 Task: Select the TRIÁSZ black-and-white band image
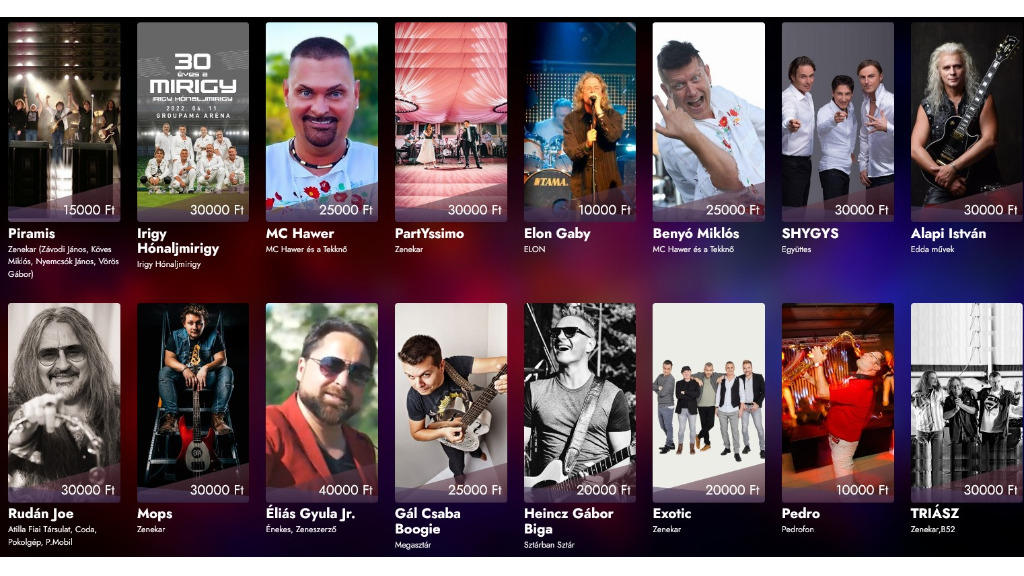tap(967, 402)
